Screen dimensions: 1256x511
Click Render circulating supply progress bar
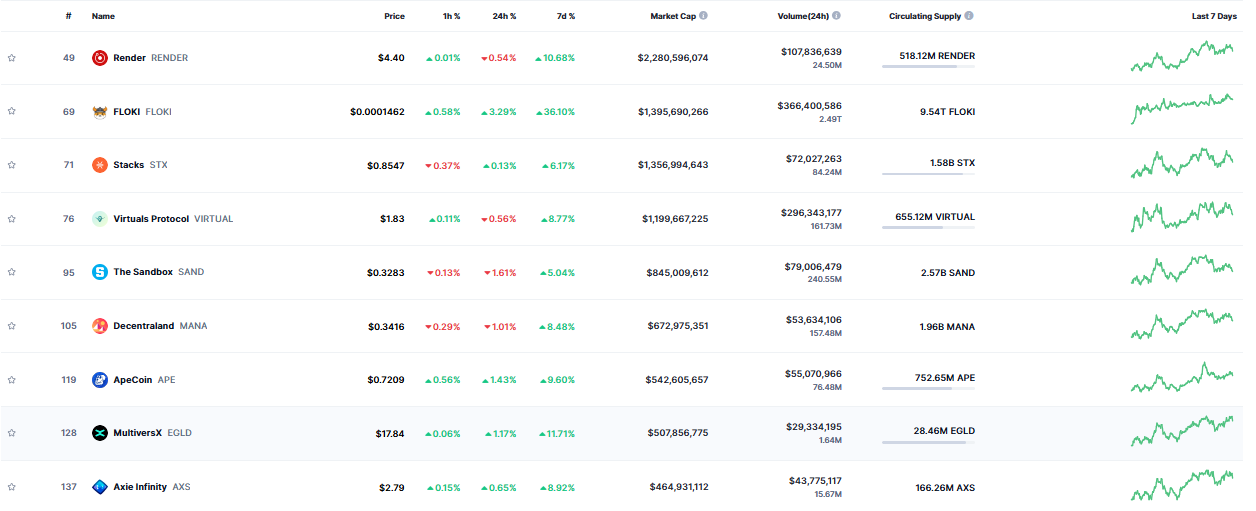point(928,67)
